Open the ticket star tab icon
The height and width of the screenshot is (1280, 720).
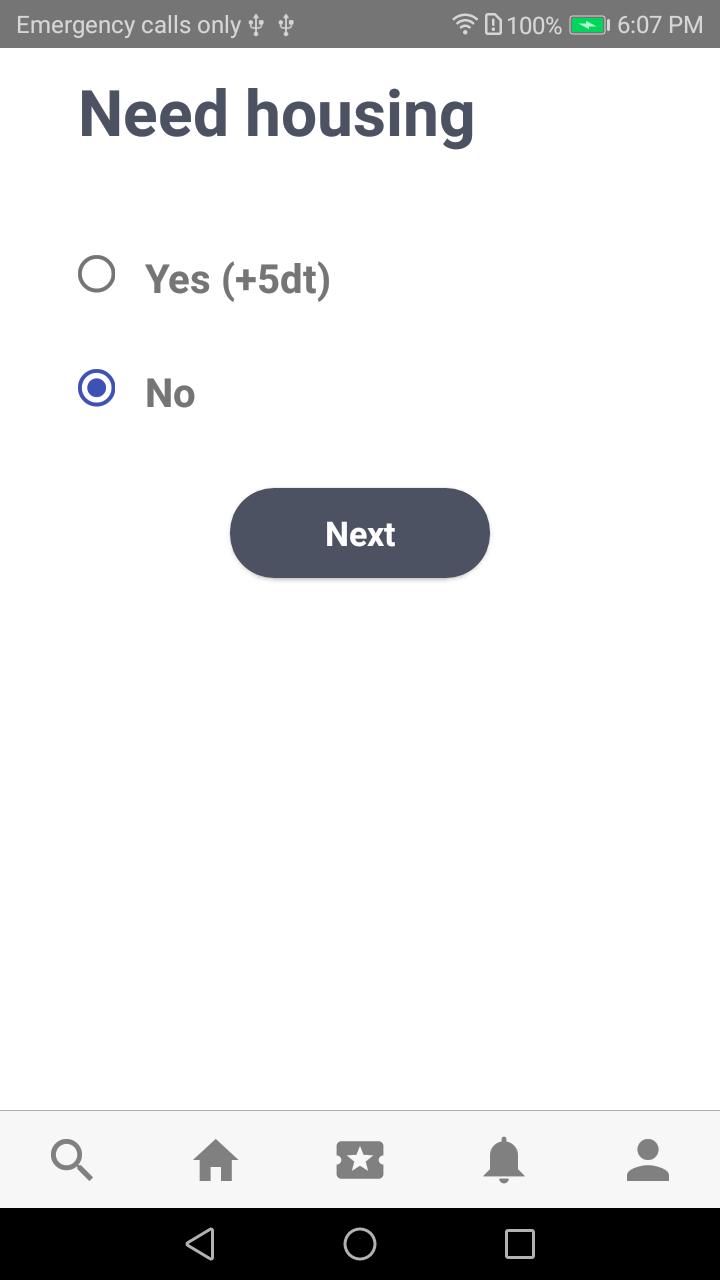tap(360, 1160)
